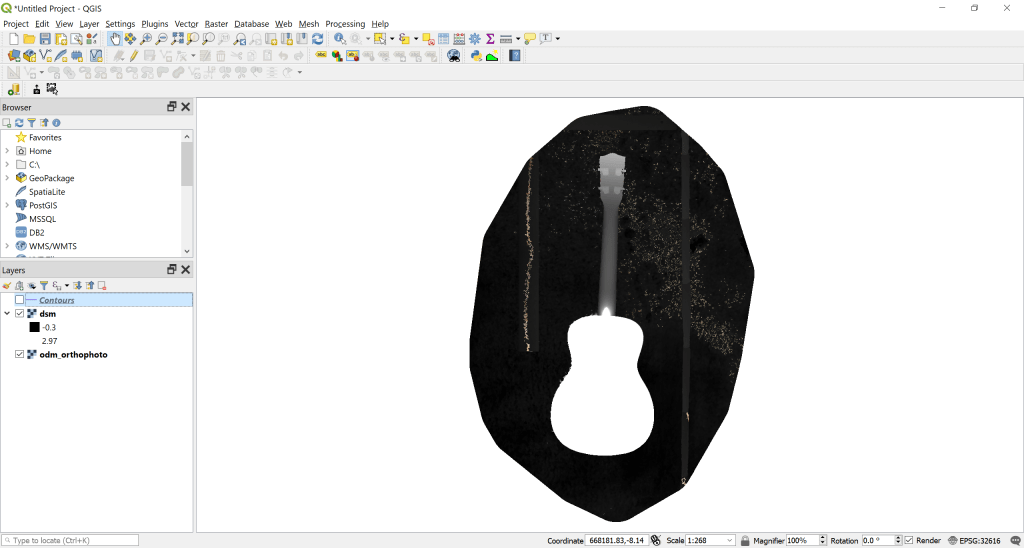The height and width of the screenshot is (548, 1024).
Task: Click the Browser panel filter icon
Action: point(31,123)
